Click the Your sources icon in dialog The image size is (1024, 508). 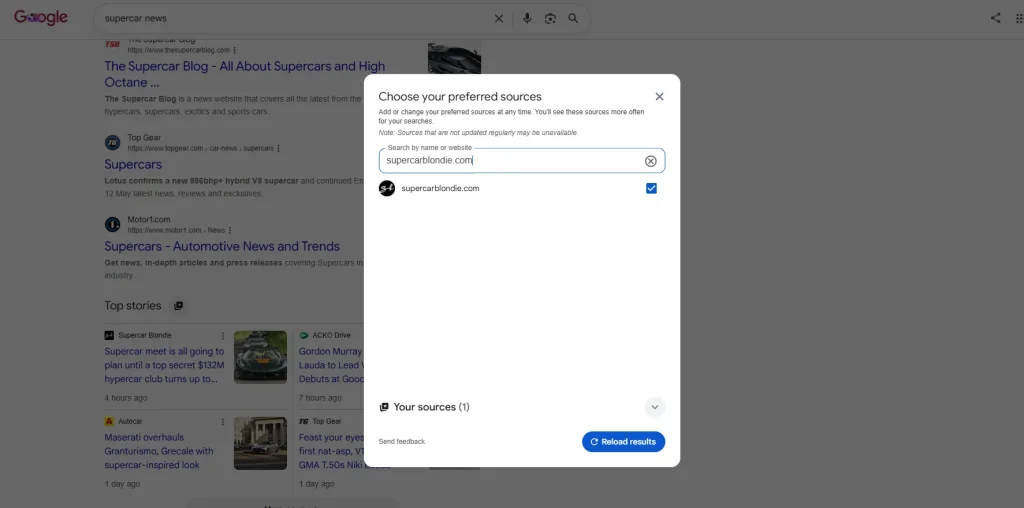click(x=384, y=407)
